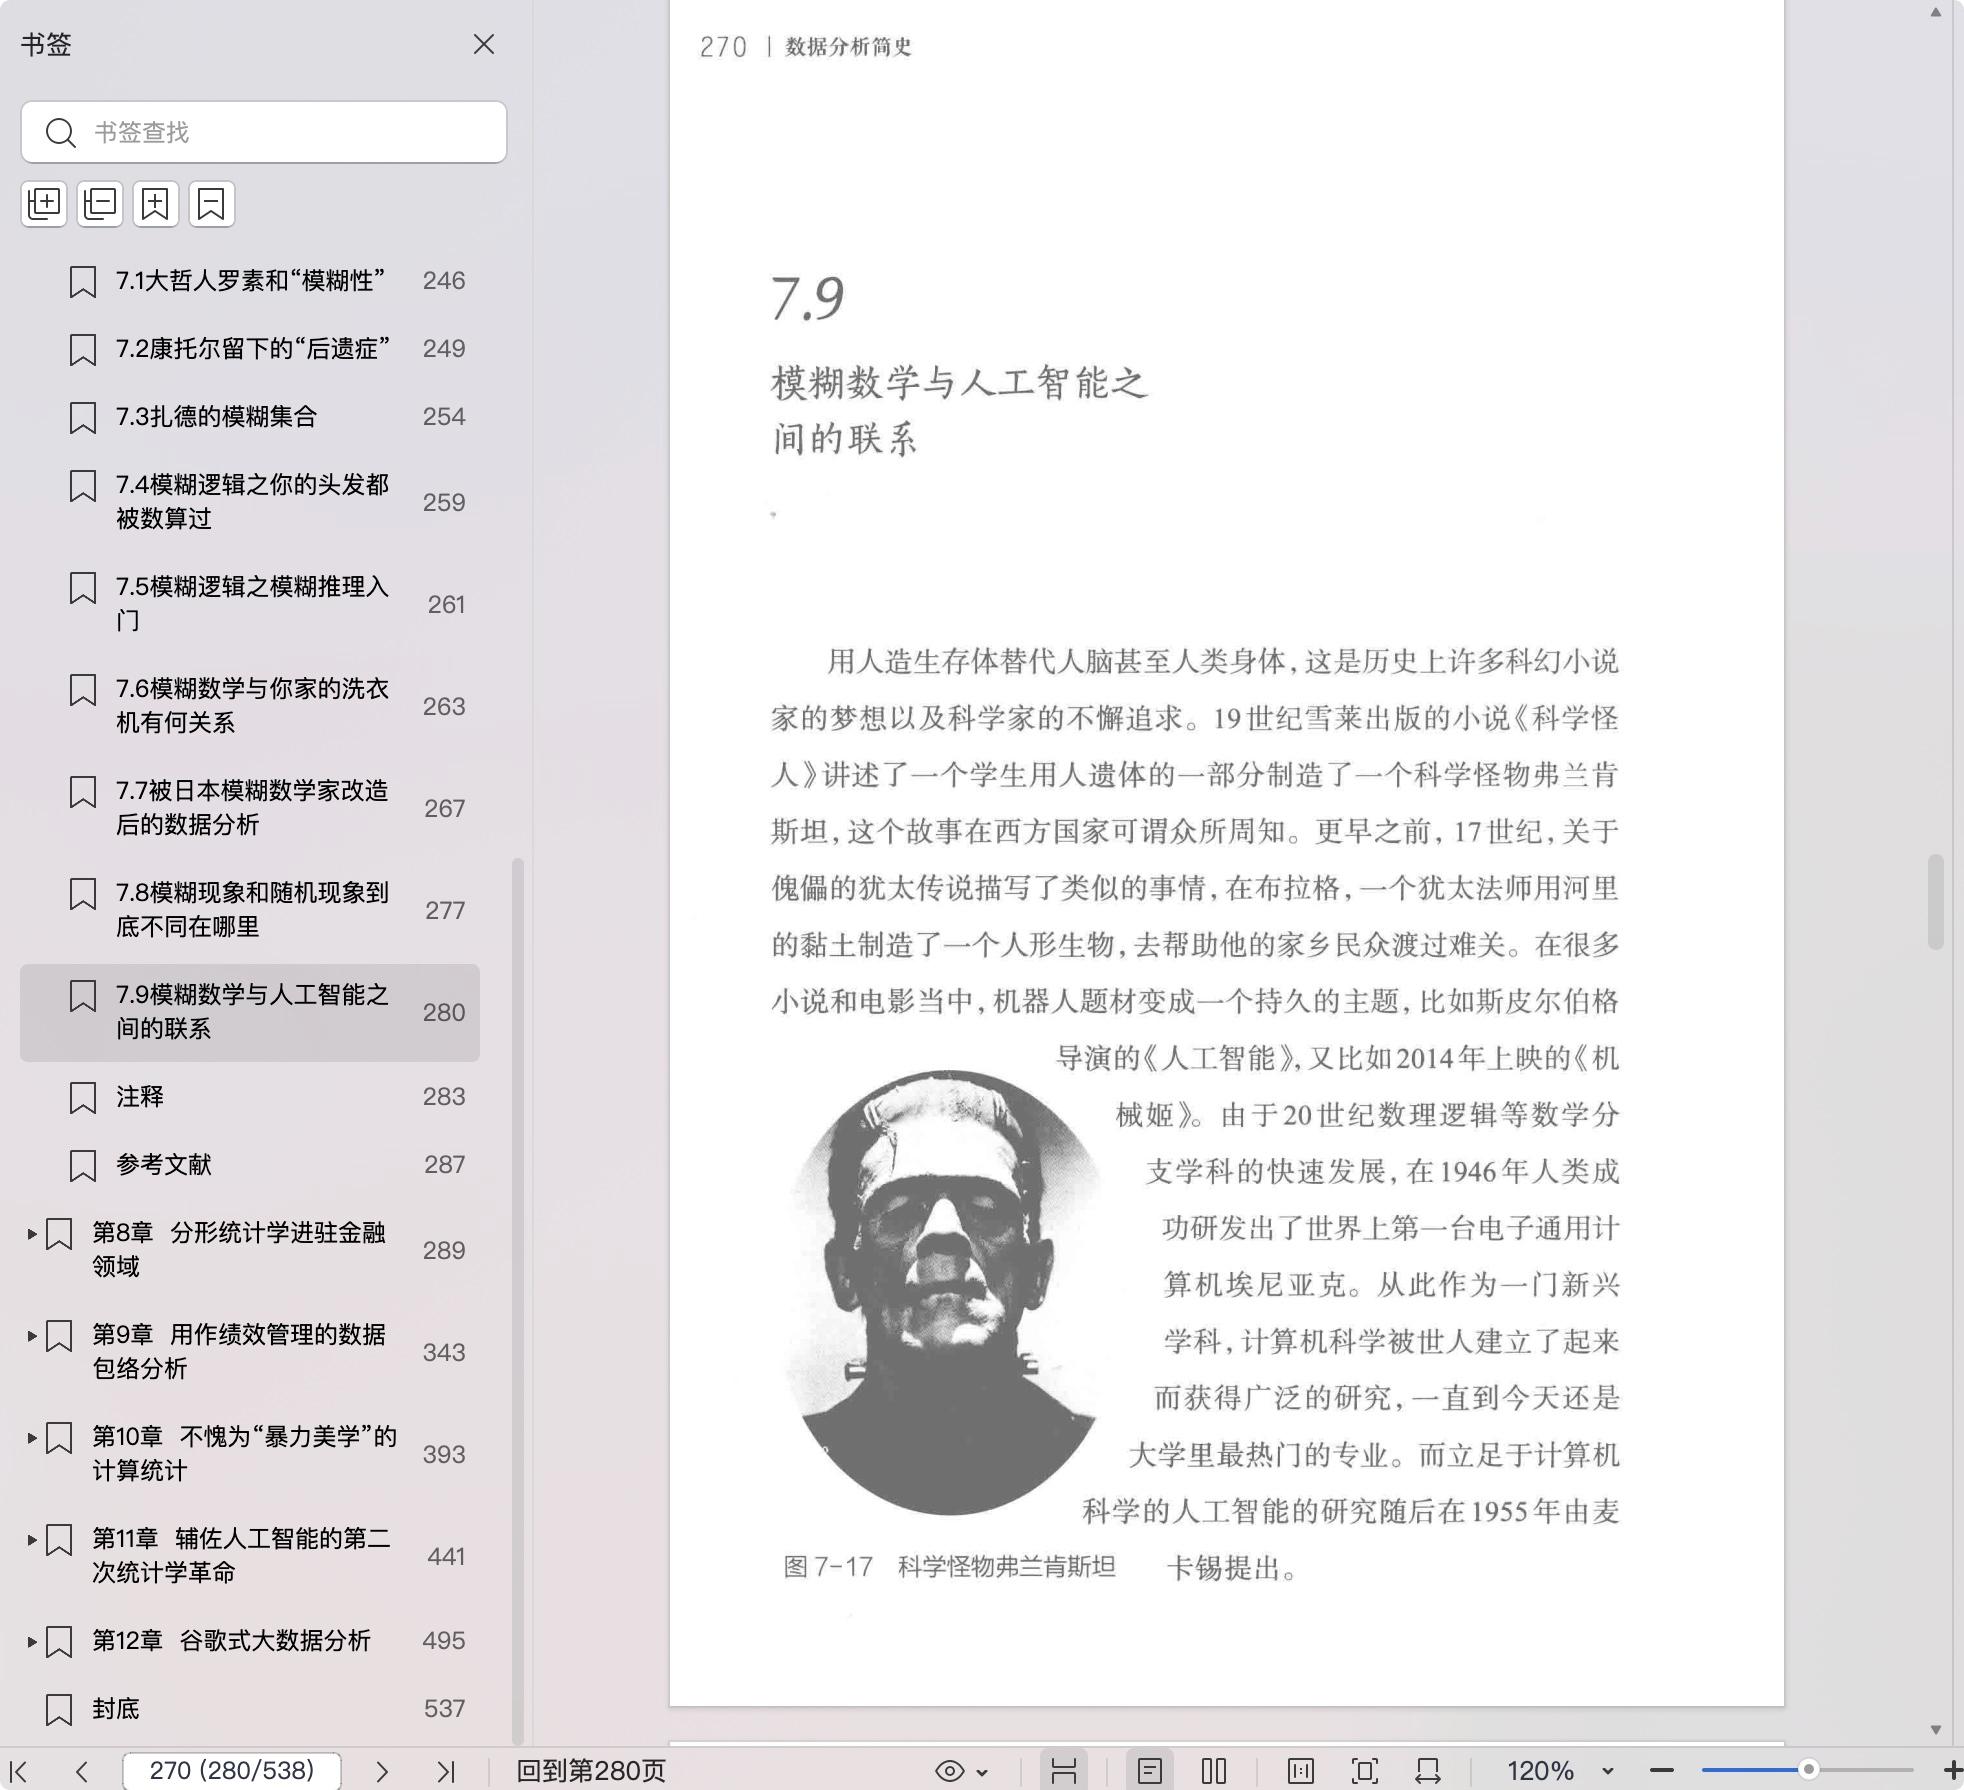Set actual size 1:1 view
Viewport: 1964px width, 1790px height.
click(x=1301, y=1771)
